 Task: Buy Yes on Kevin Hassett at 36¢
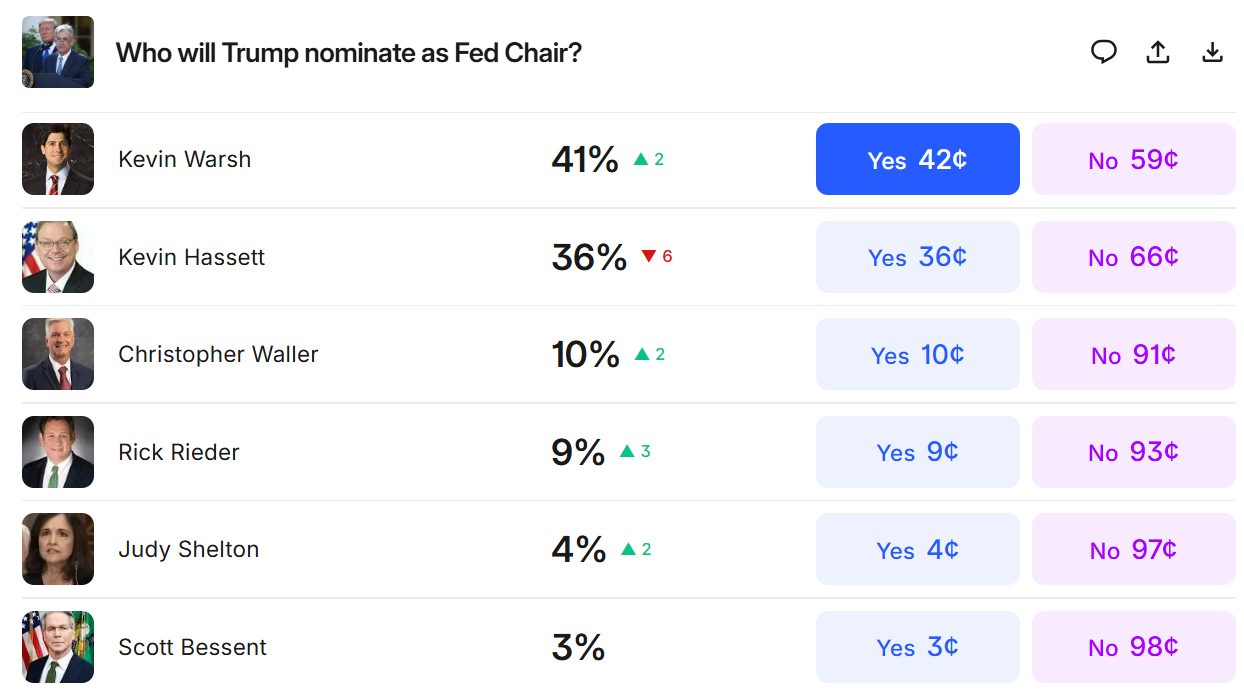[x=917, y=257]
